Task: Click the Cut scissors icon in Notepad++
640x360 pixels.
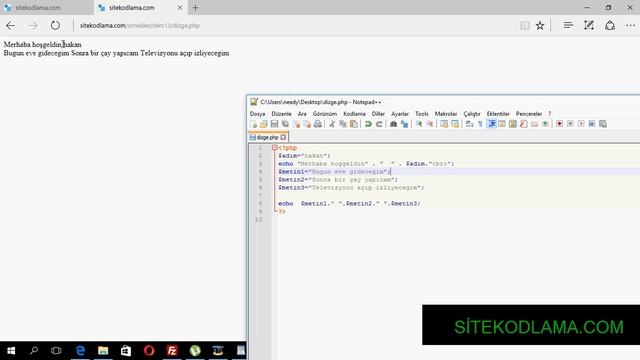Action: pos(332,124)
